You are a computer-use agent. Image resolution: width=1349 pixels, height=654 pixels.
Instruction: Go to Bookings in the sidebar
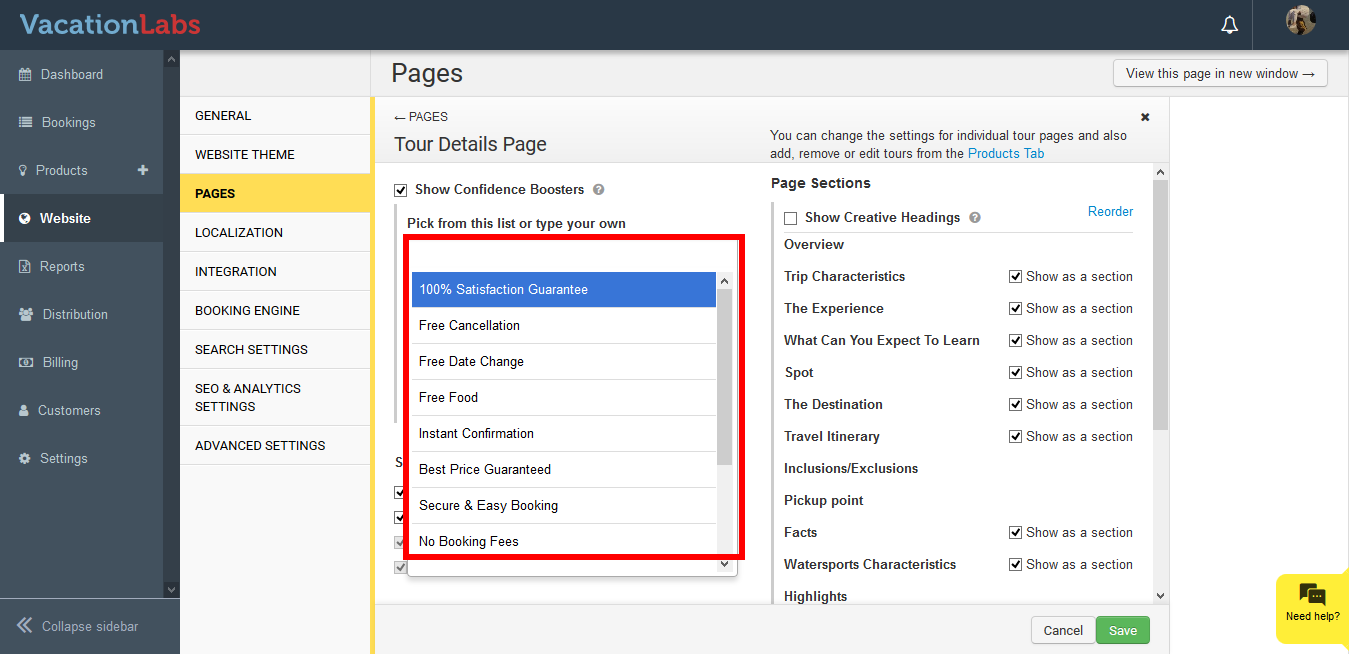tap(68, 122)
